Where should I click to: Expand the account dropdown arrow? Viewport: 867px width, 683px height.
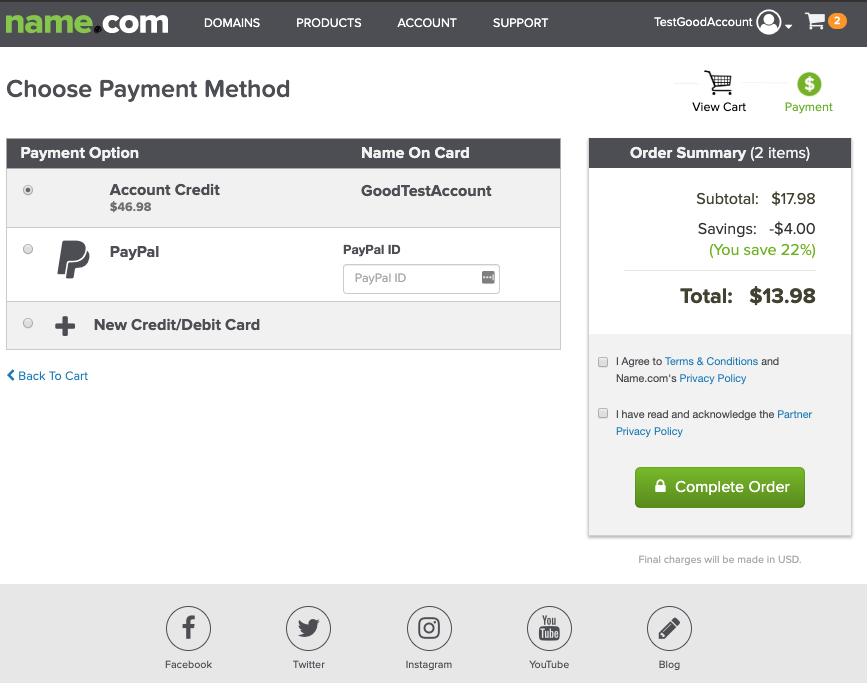pyautogui.click(x=788, y=27)
